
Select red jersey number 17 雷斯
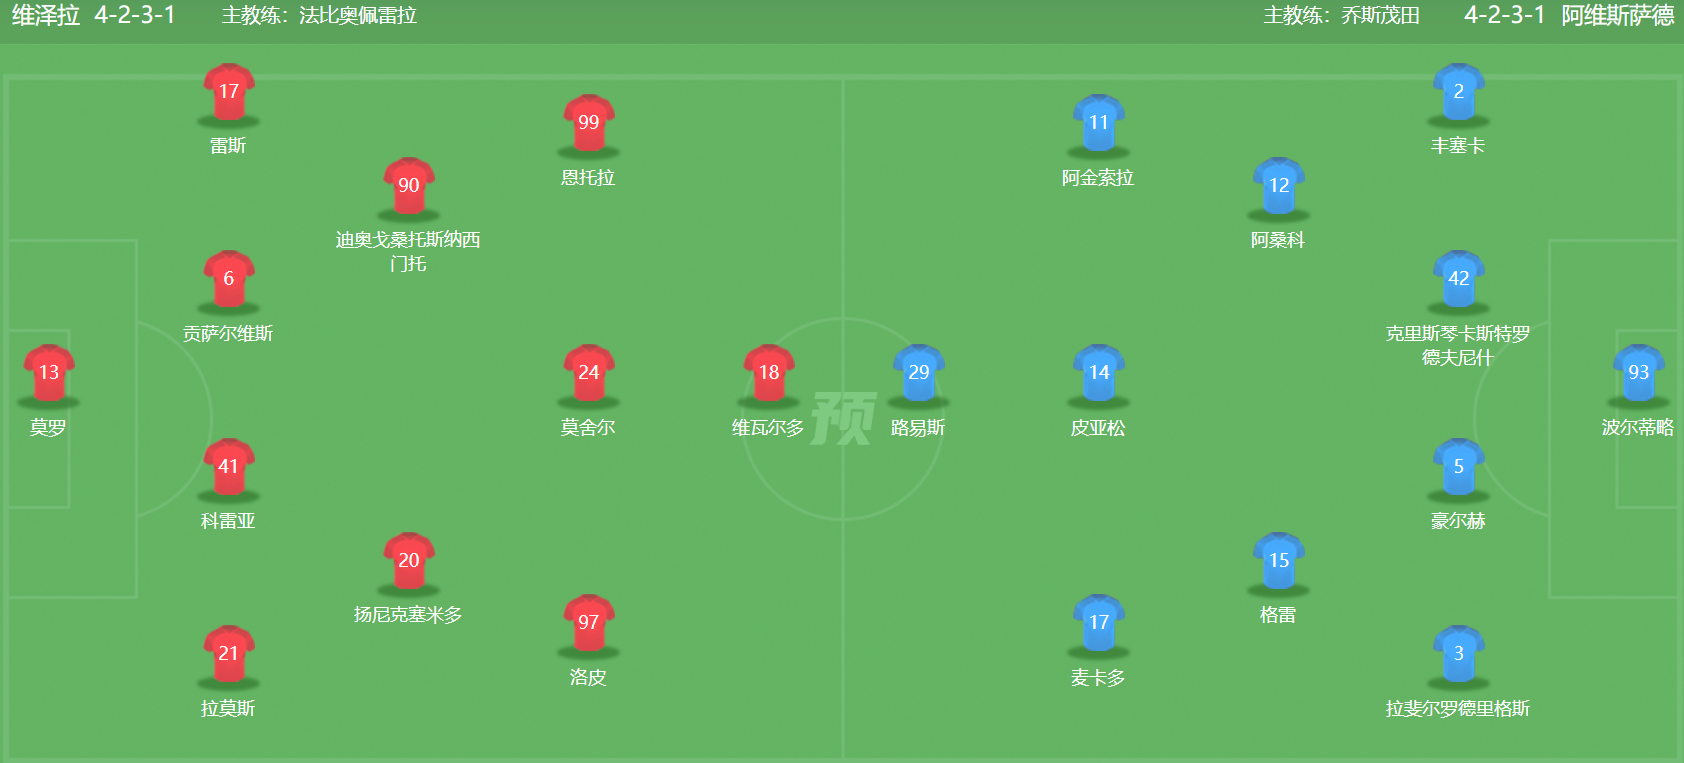tap(228, 92)
